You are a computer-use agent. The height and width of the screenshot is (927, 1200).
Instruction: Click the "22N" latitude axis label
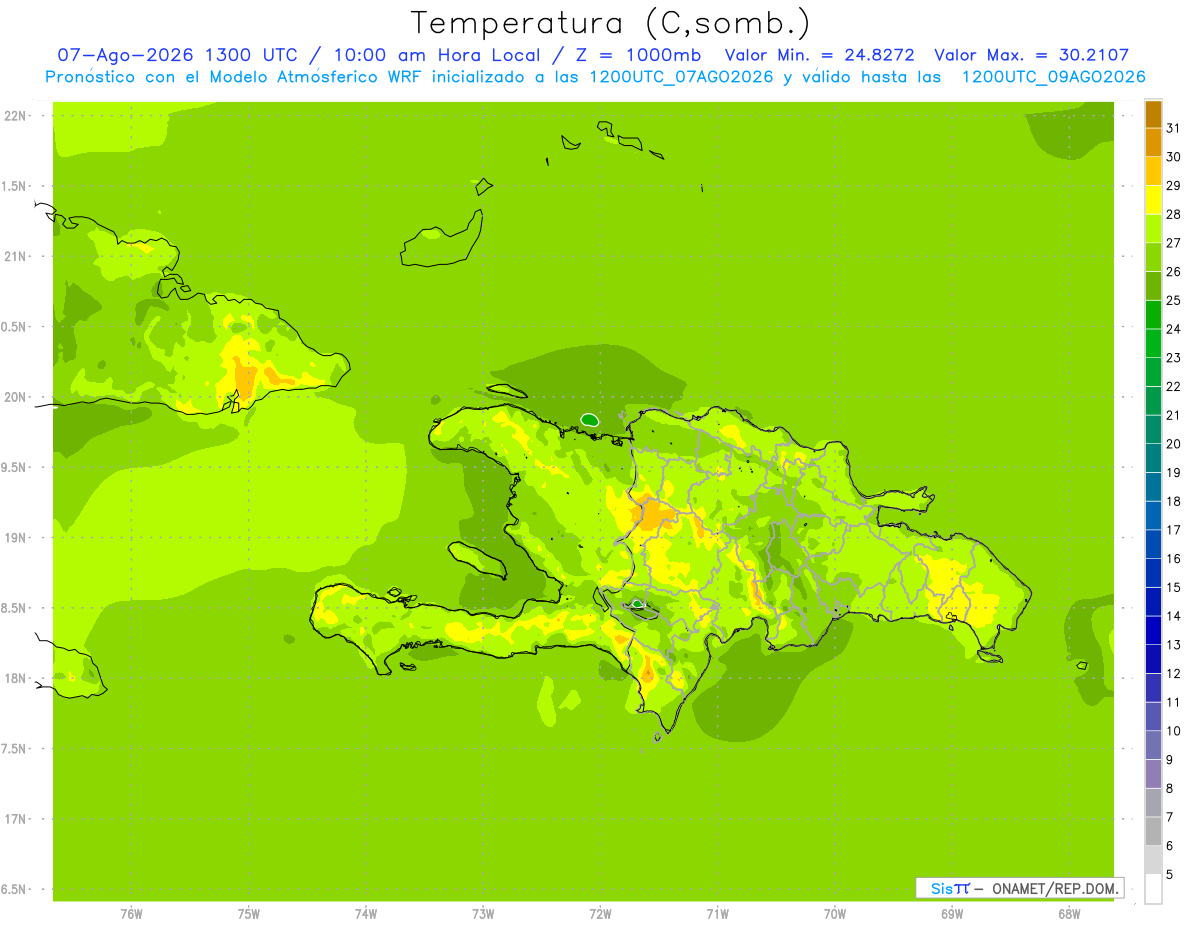14,116
